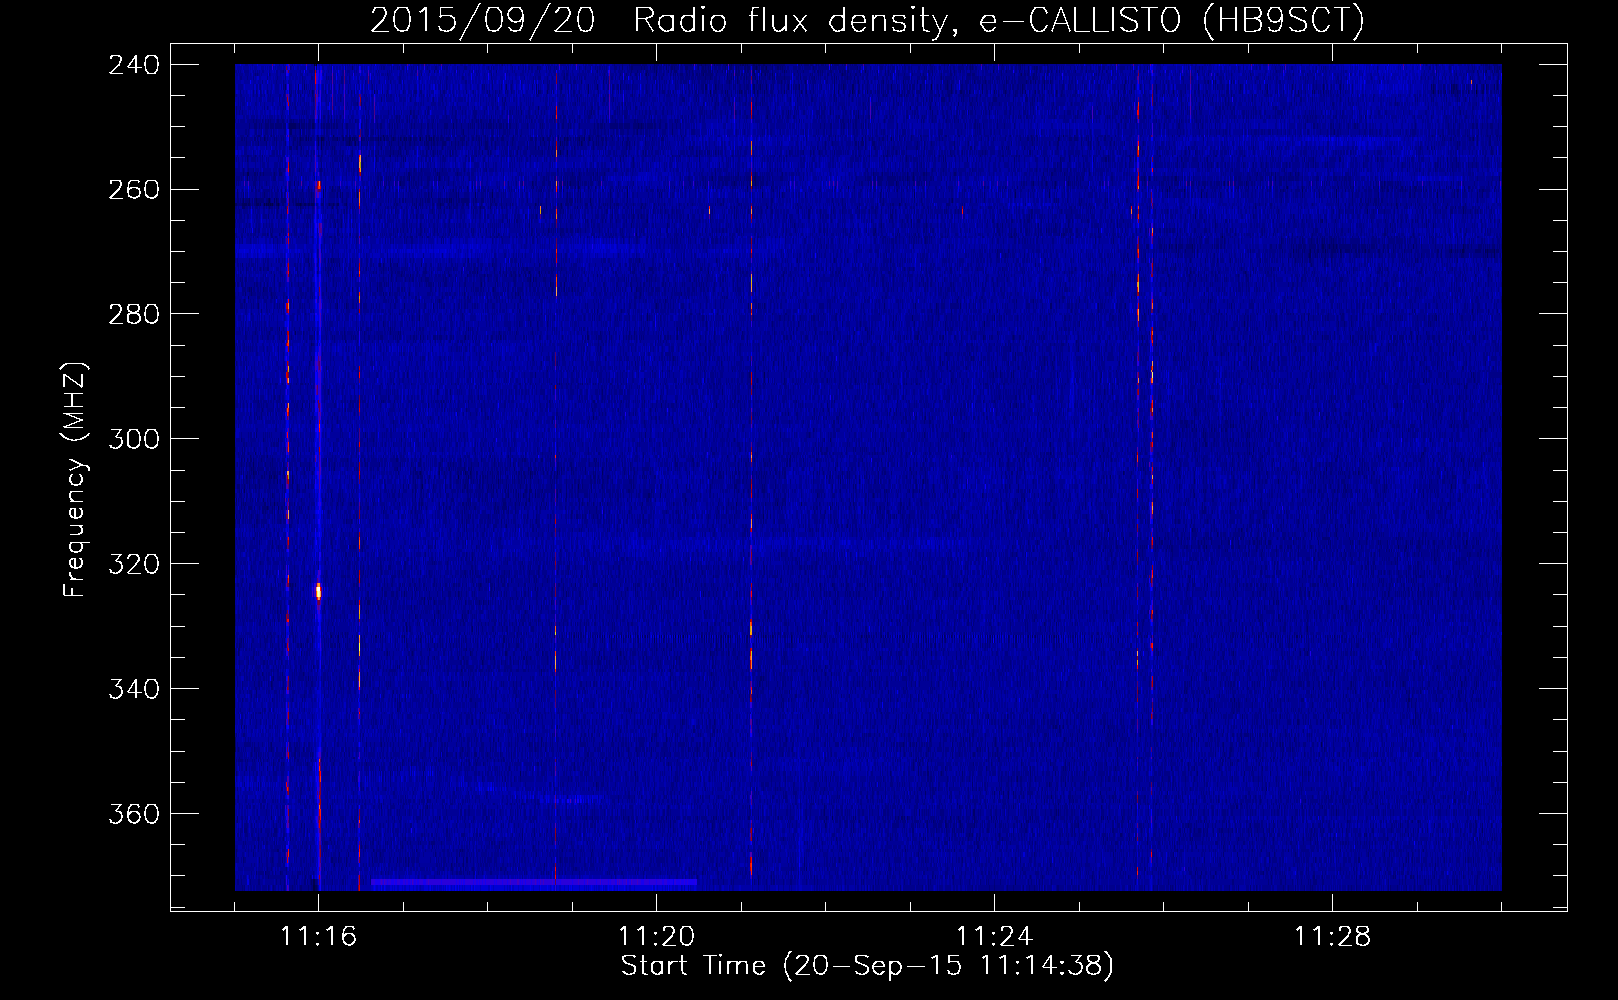
Task: Click the light blue horizontal bar at spectrogram bottom
Action: (534, 883)
